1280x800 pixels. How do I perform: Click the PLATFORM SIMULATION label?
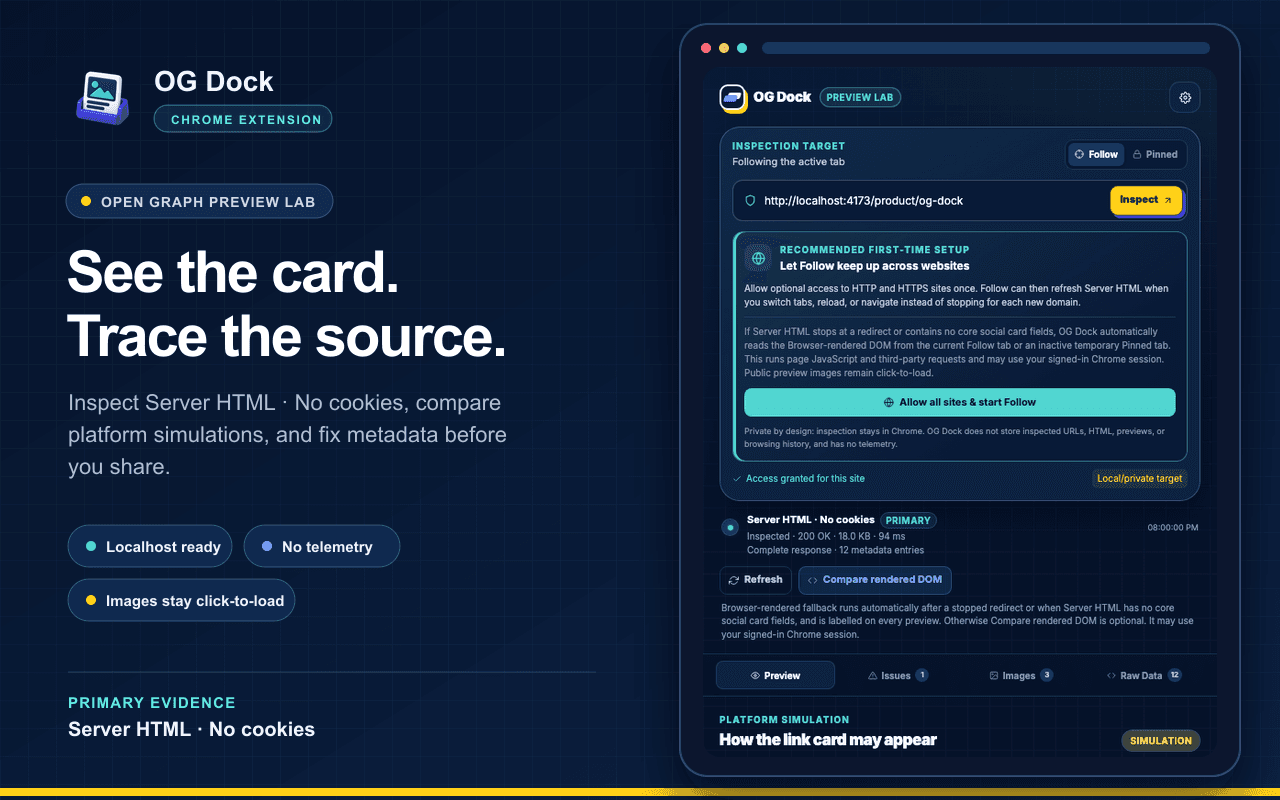784,720
